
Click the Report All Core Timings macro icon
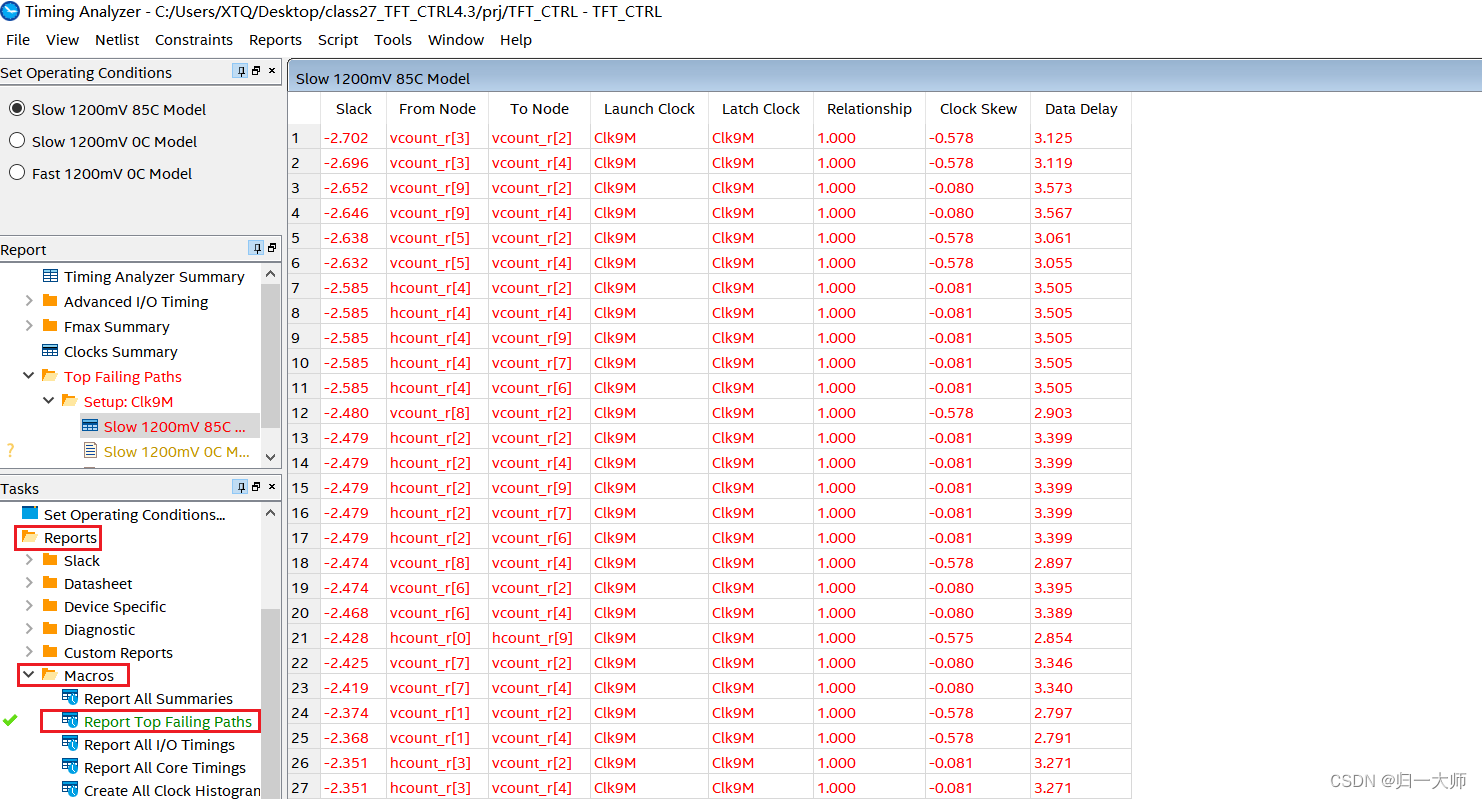click(70, 766)
